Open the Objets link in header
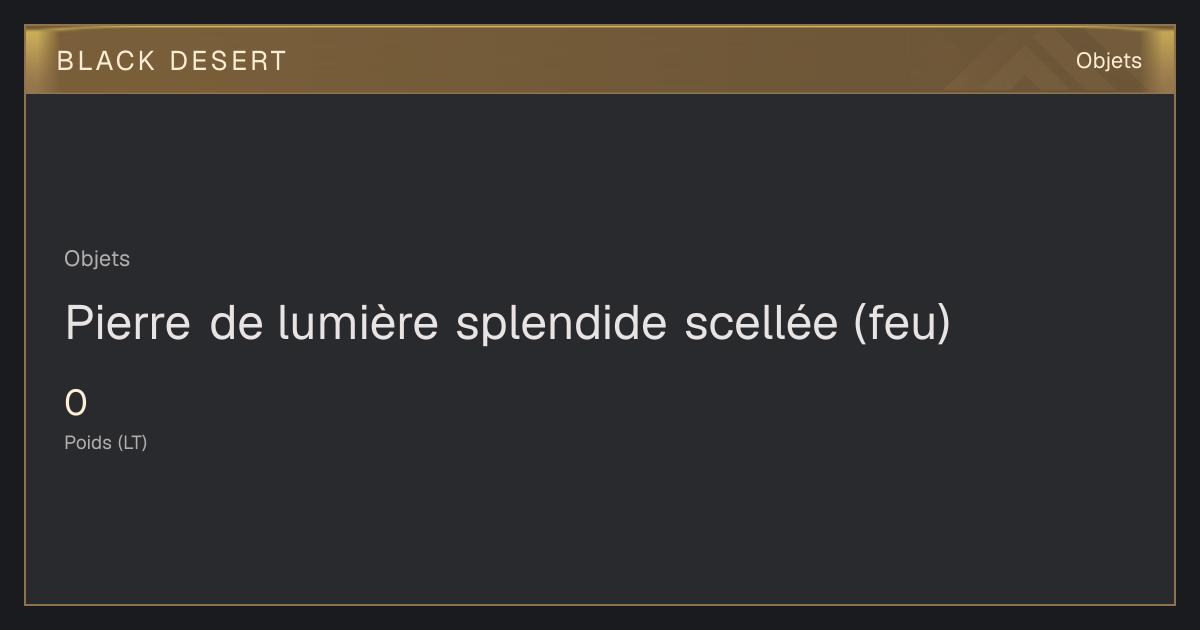 [x=1108, y=61]
